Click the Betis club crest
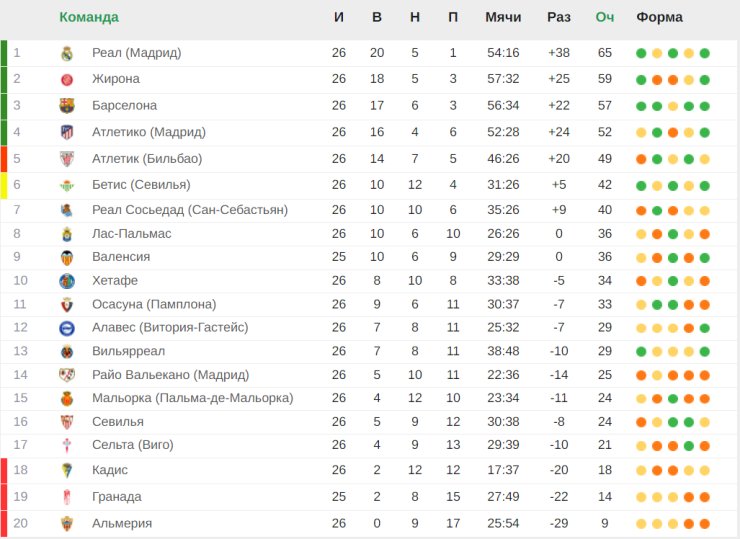The image size is (740, 539). point(67,185)
